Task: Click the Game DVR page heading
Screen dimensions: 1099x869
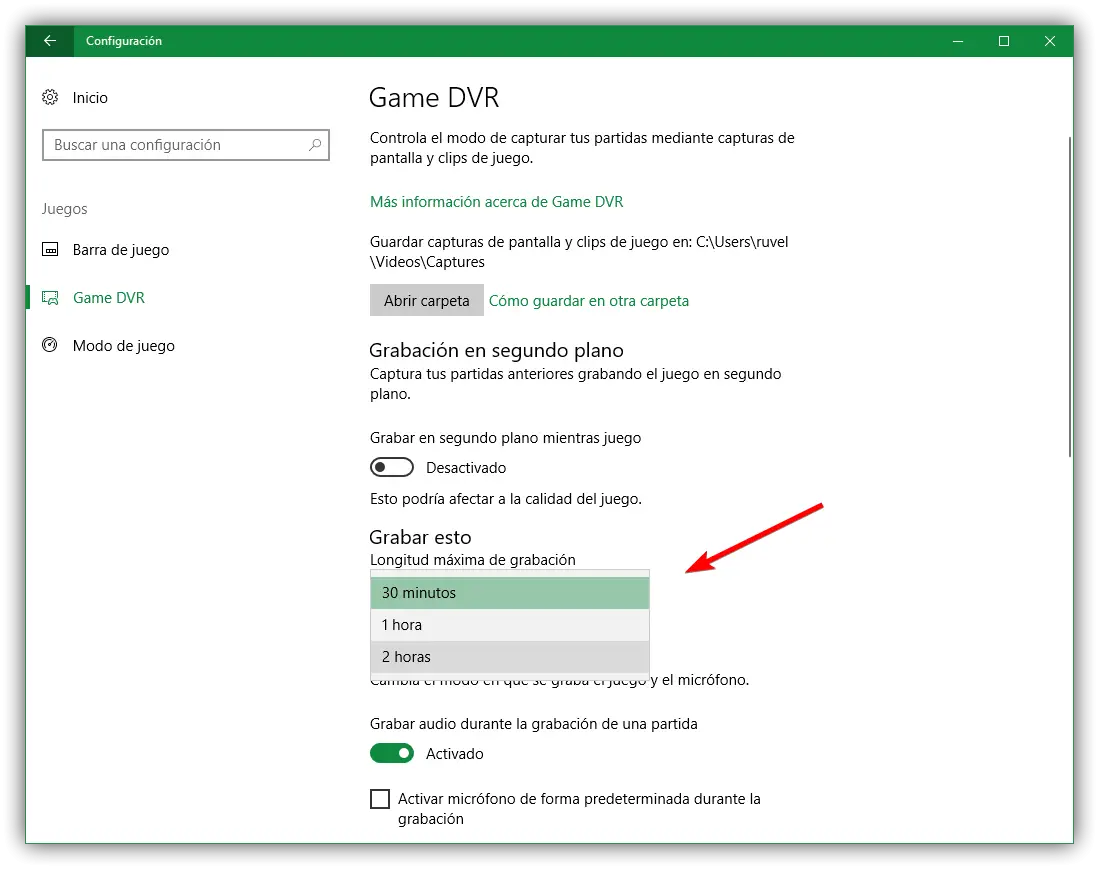Action: click(x=434, y=98)
